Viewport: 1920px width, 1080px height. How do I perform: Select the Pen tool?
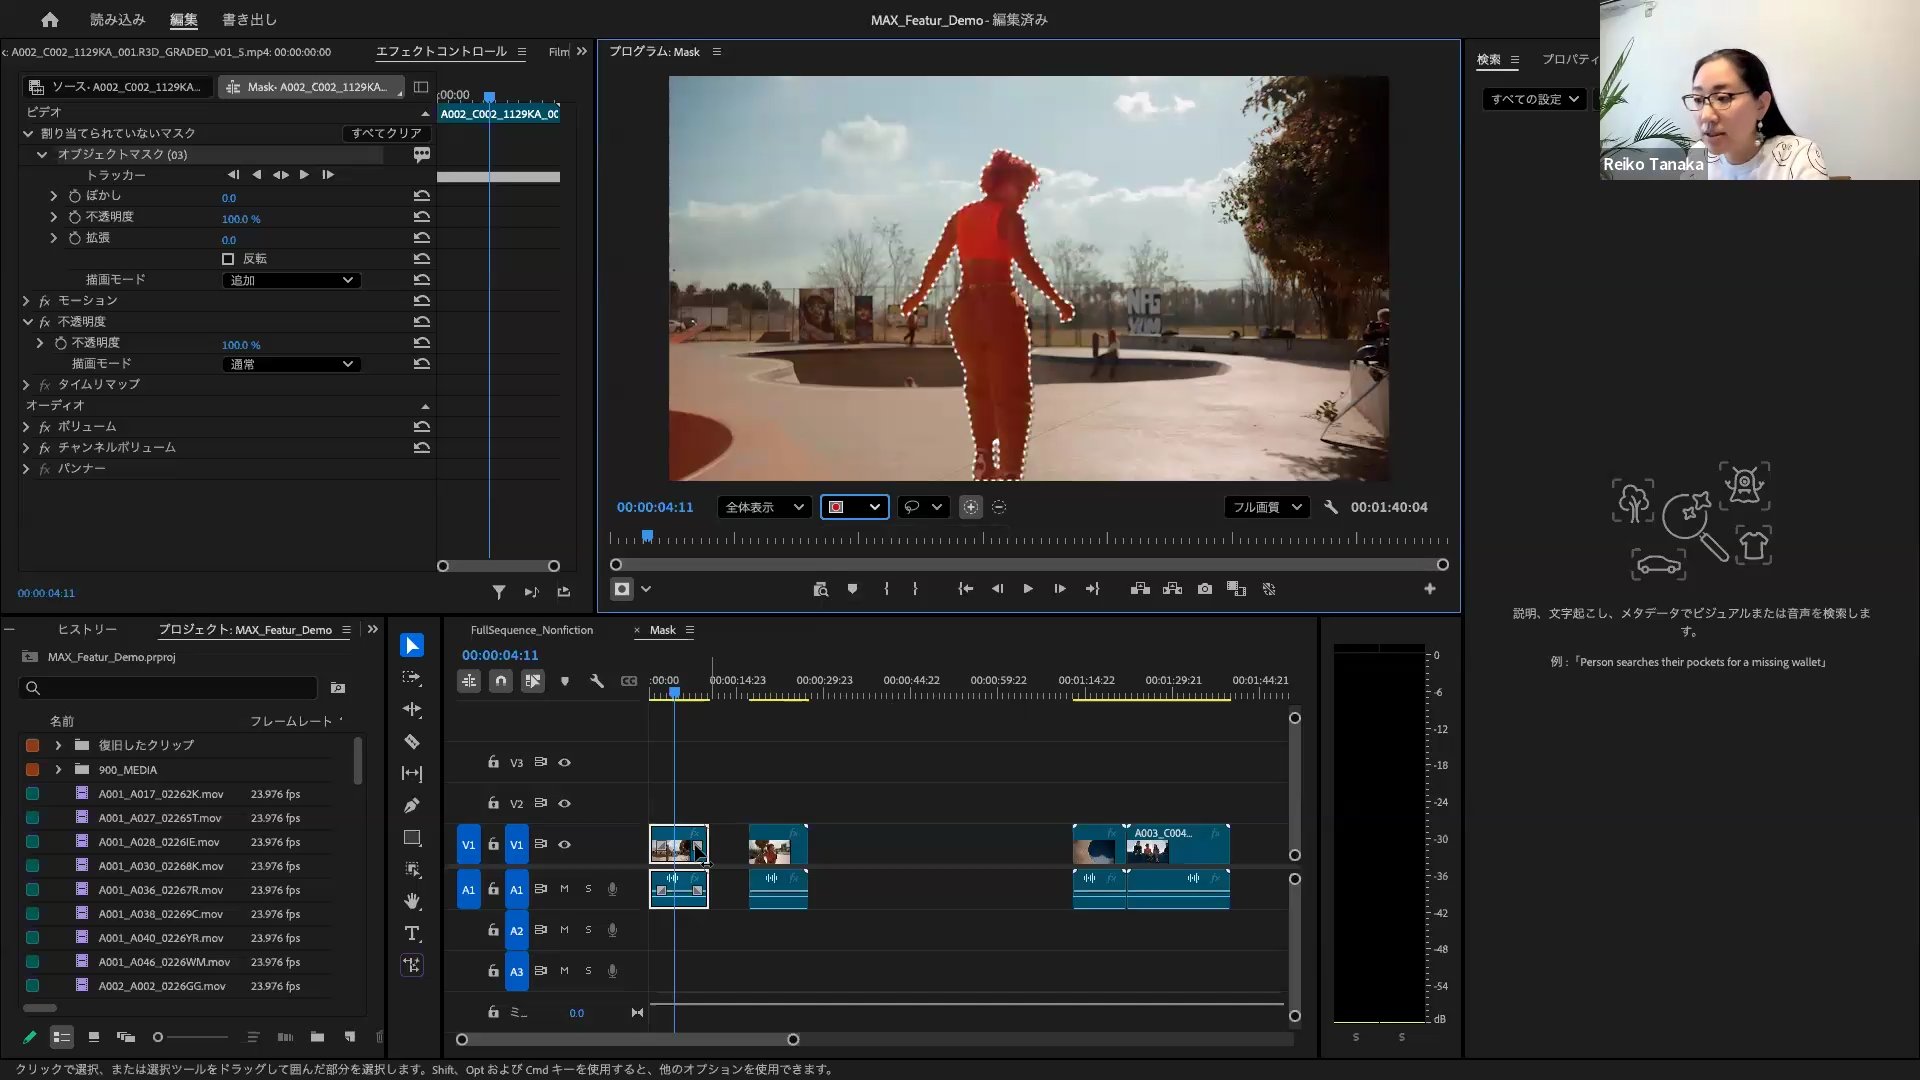click(412, 806)
